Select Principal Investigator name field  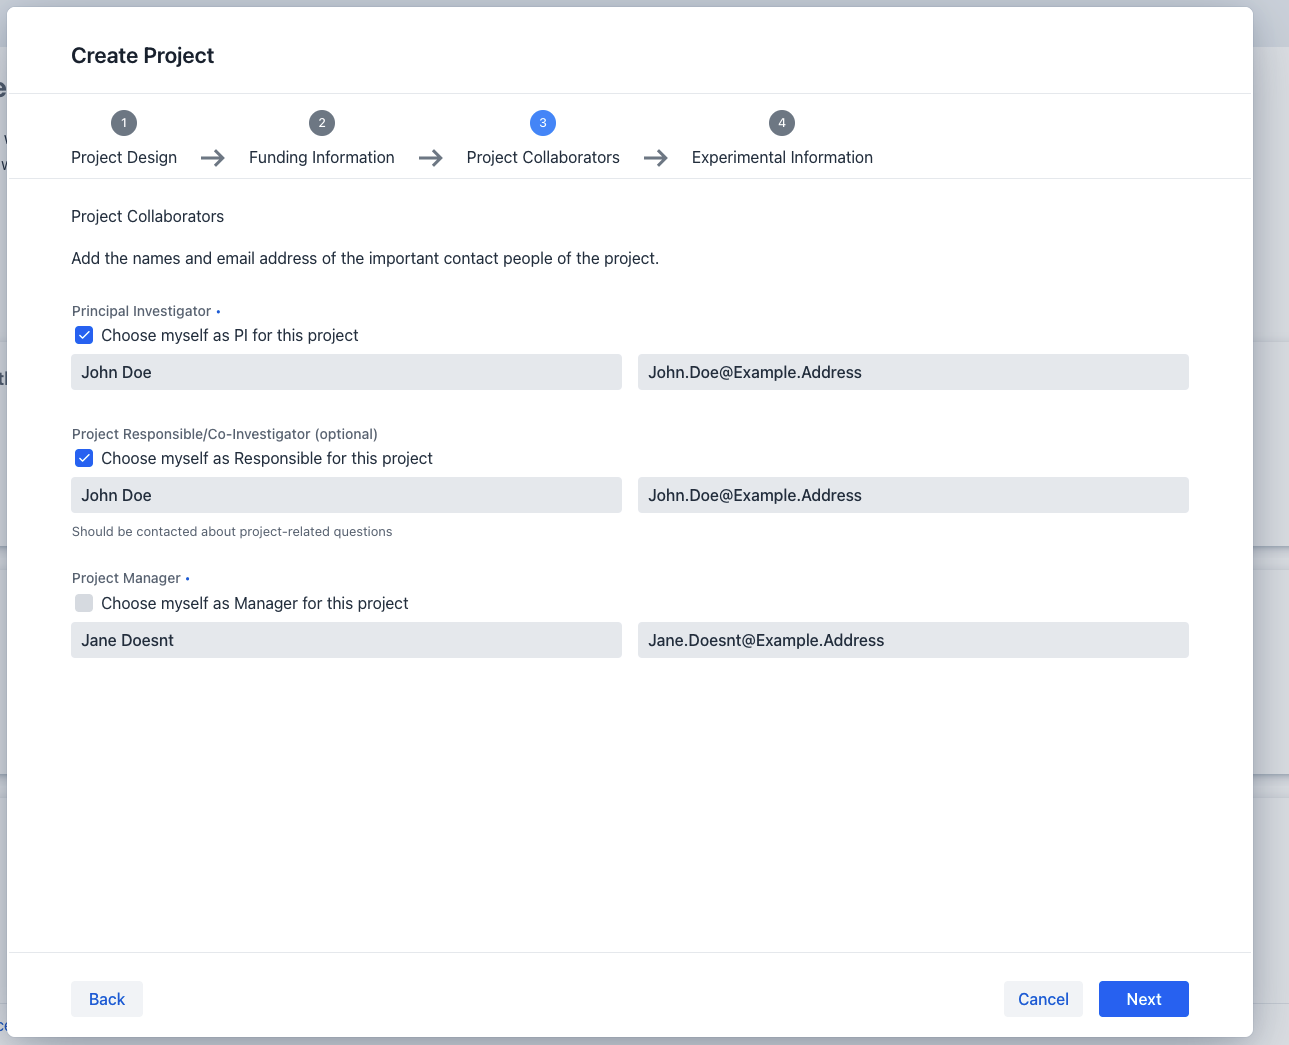tap(346, 372)
